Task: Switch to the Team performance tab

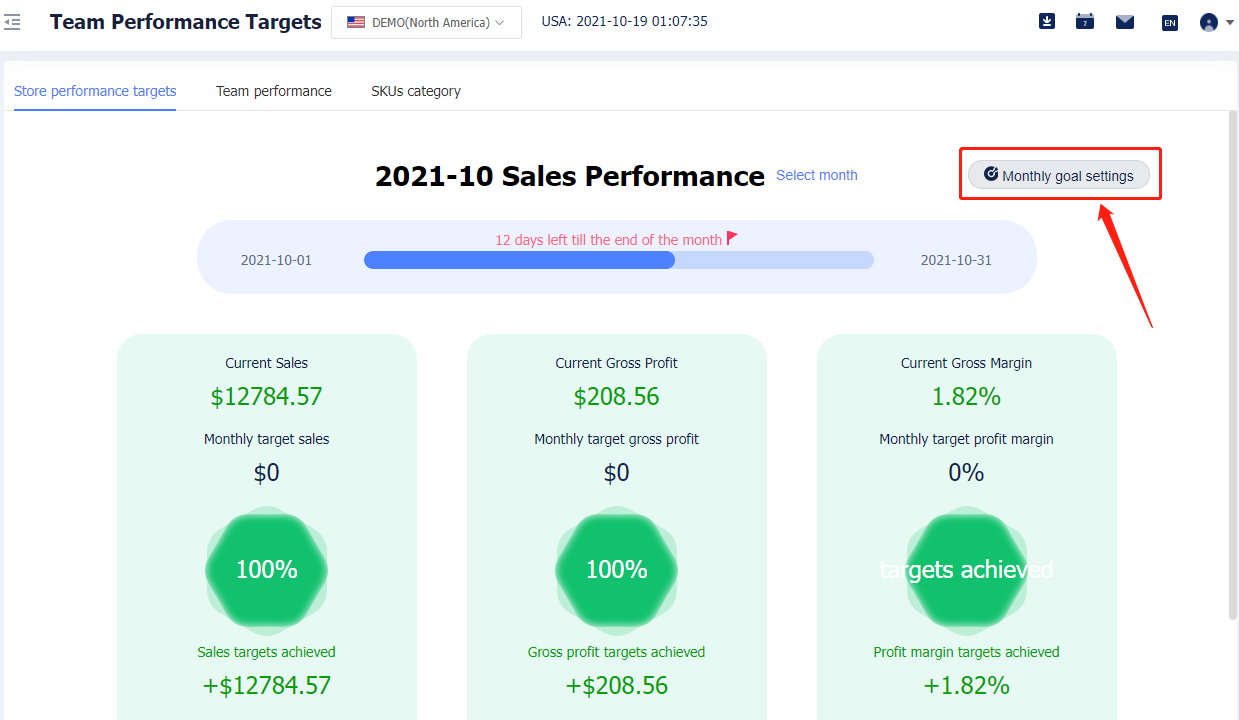Action: pos(274,91)
